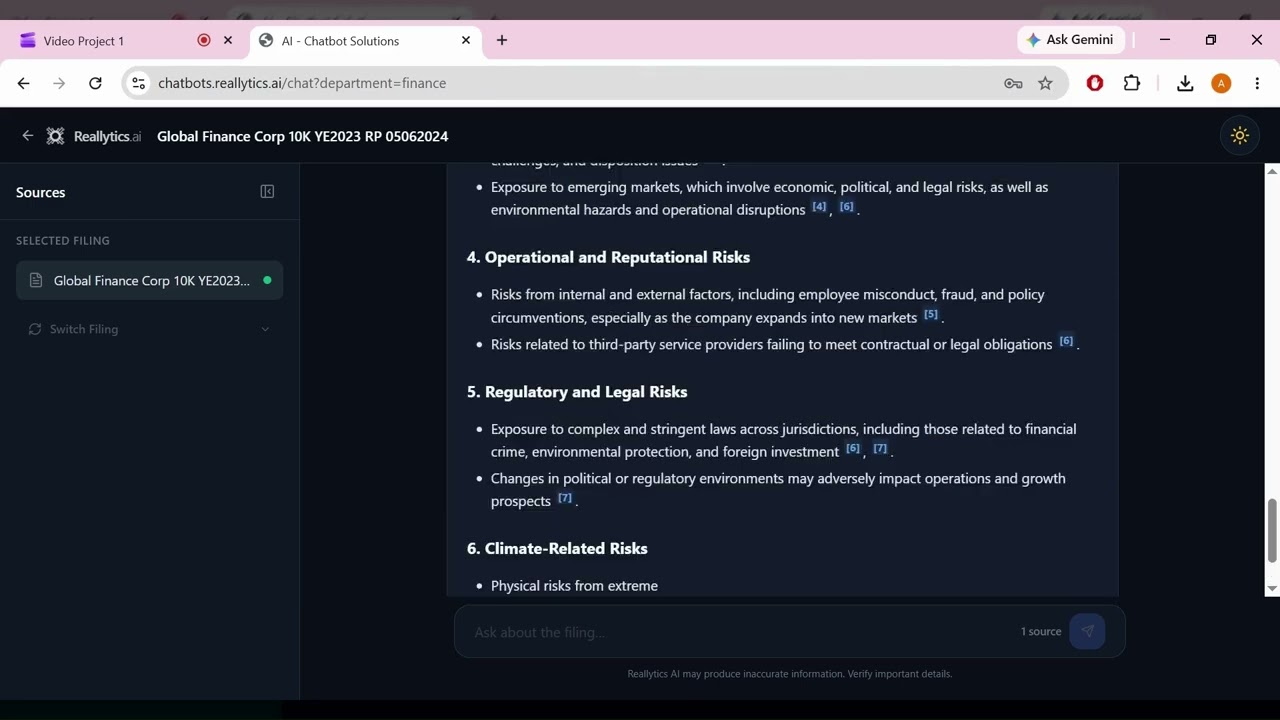The image size is (1280, 720).
Task: Open Chrome three-dot menu
Action: (1257, 83)
